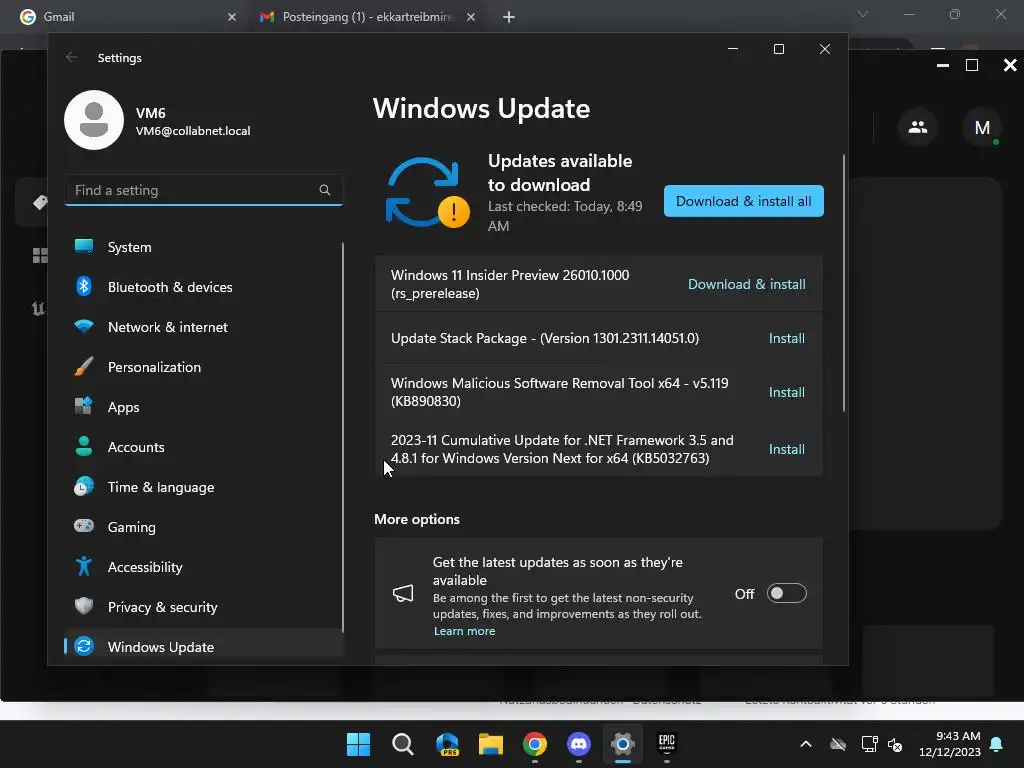Open Learn more link
Screen dimensions: 1024x768
click(x=464, y=631)
